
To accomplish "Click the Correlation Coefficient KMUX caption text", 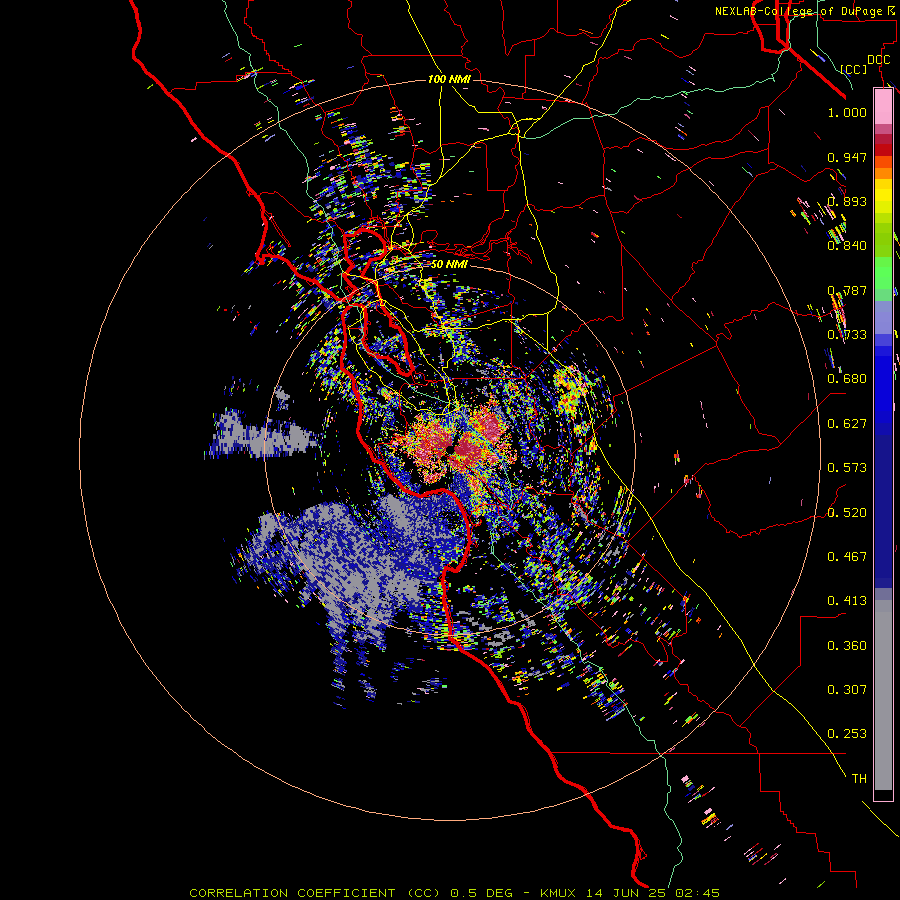I will coord(454,893).
